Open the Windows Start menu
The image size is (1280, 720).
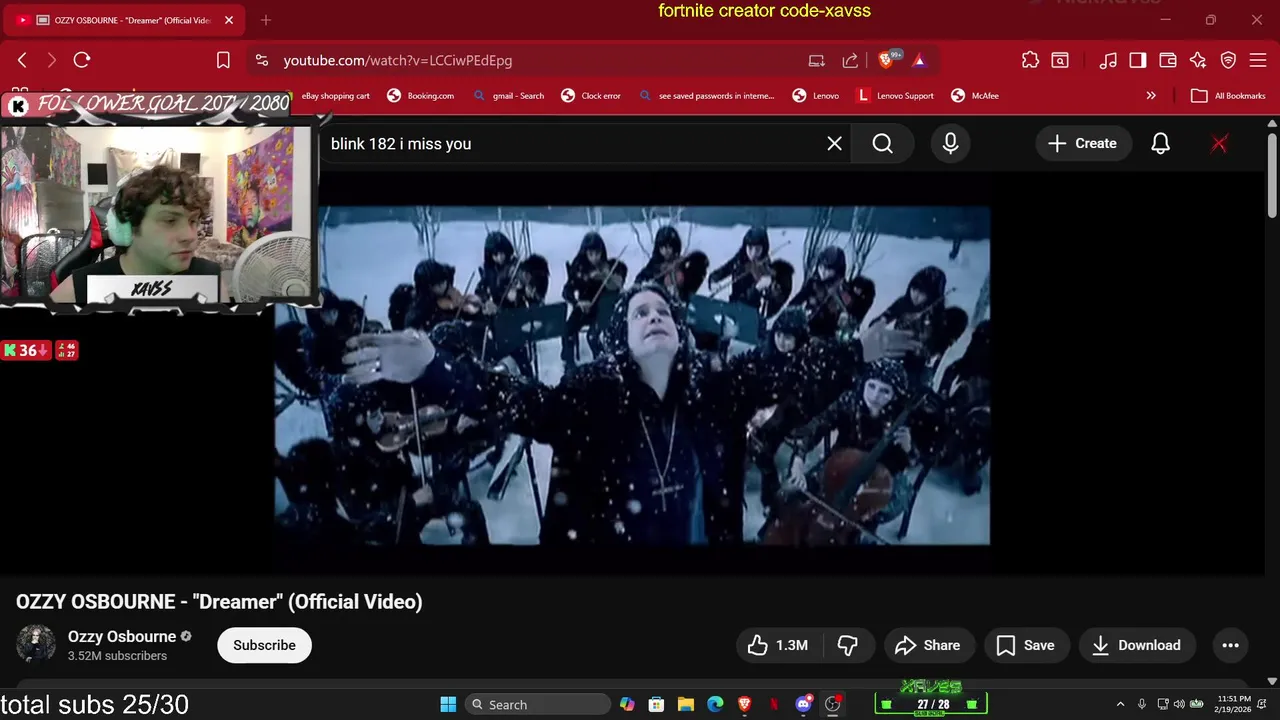click(448, 704)
